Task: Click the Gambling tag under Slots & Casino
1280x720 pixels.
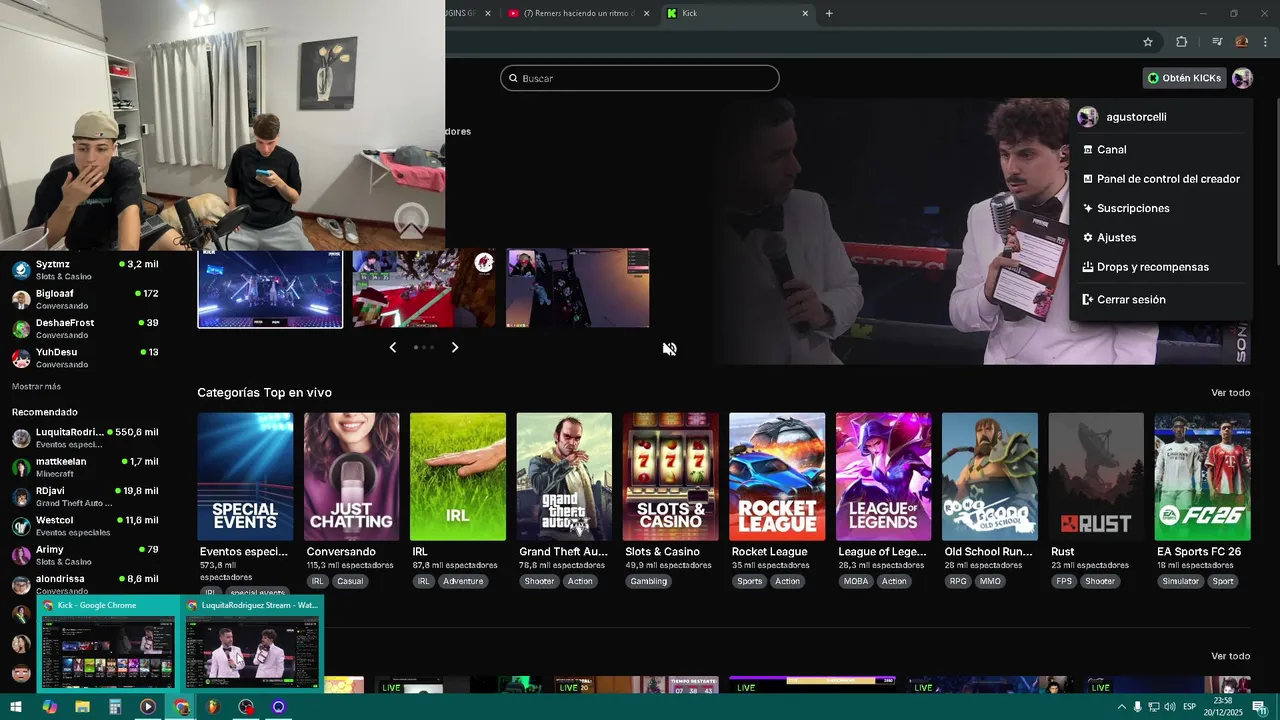Action: pos(649,581)
